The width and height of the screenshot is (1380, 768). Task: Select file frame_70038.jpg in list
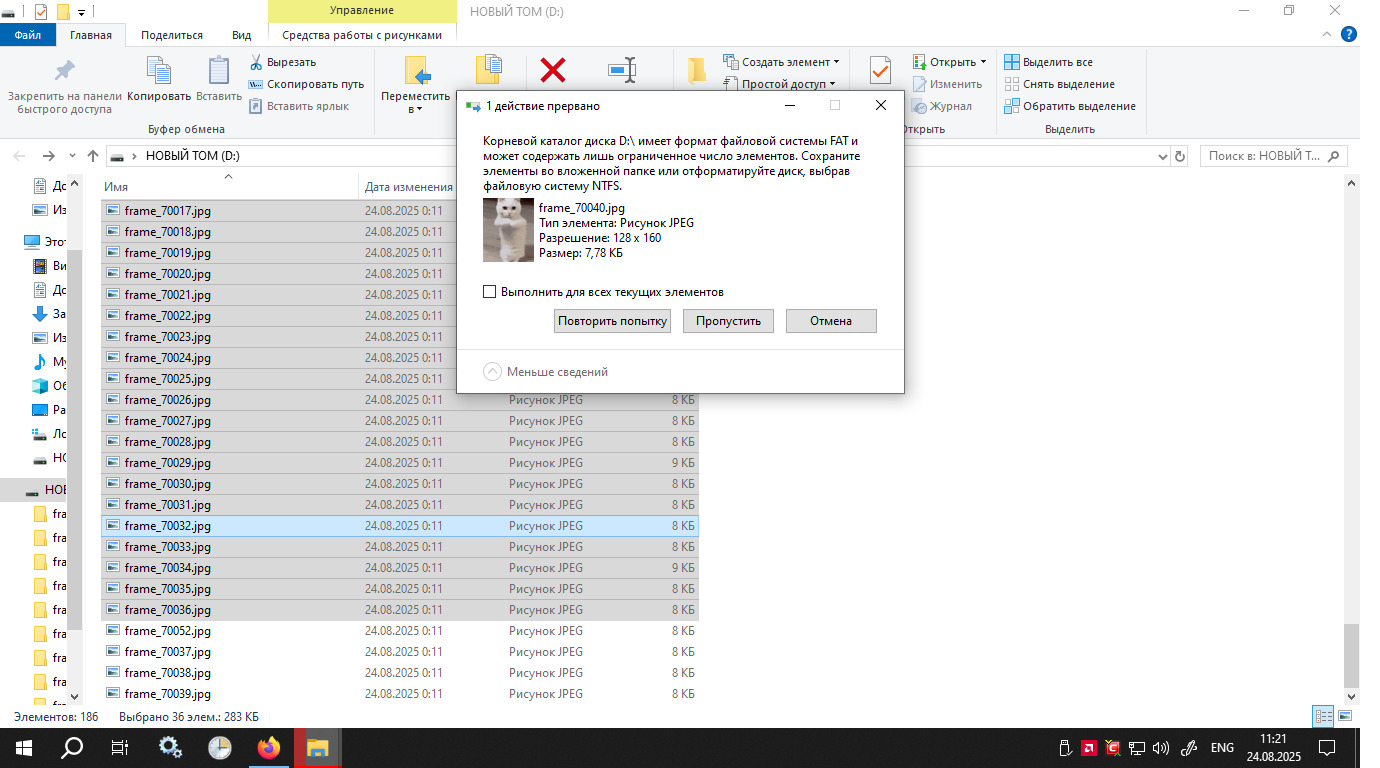coord(167,673)
